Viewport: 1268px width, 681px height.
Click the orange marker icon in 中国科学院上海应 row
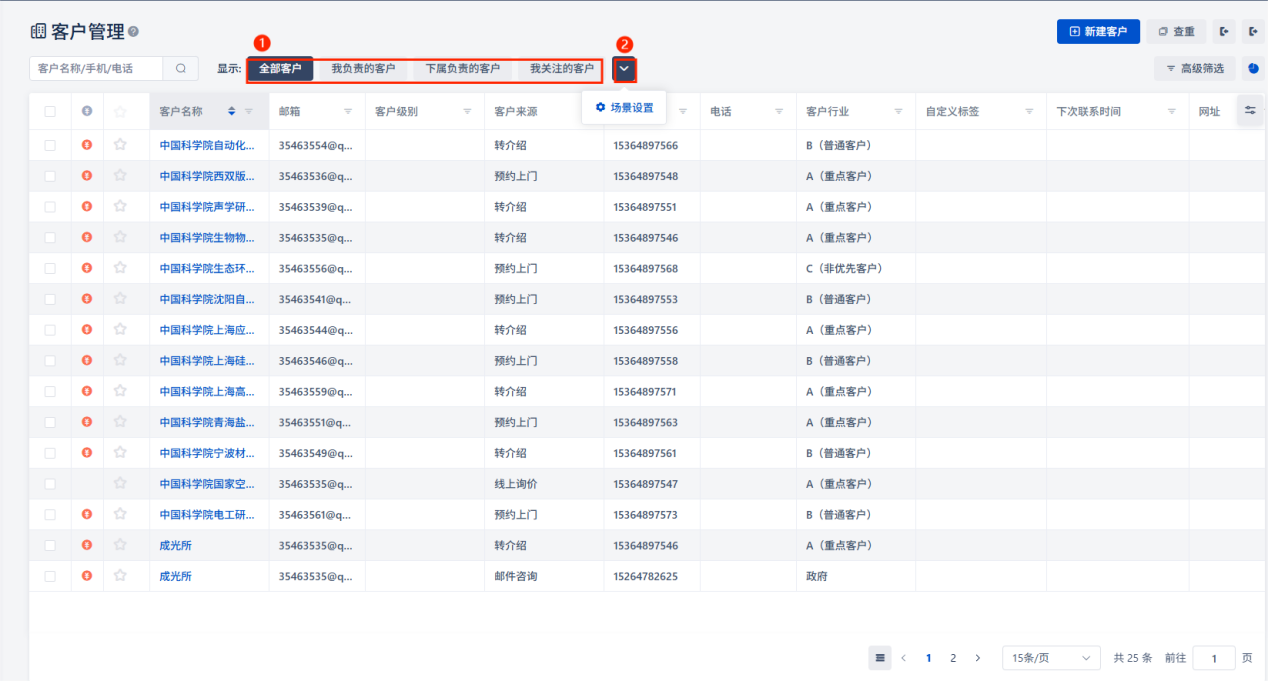tap(87, 330)
